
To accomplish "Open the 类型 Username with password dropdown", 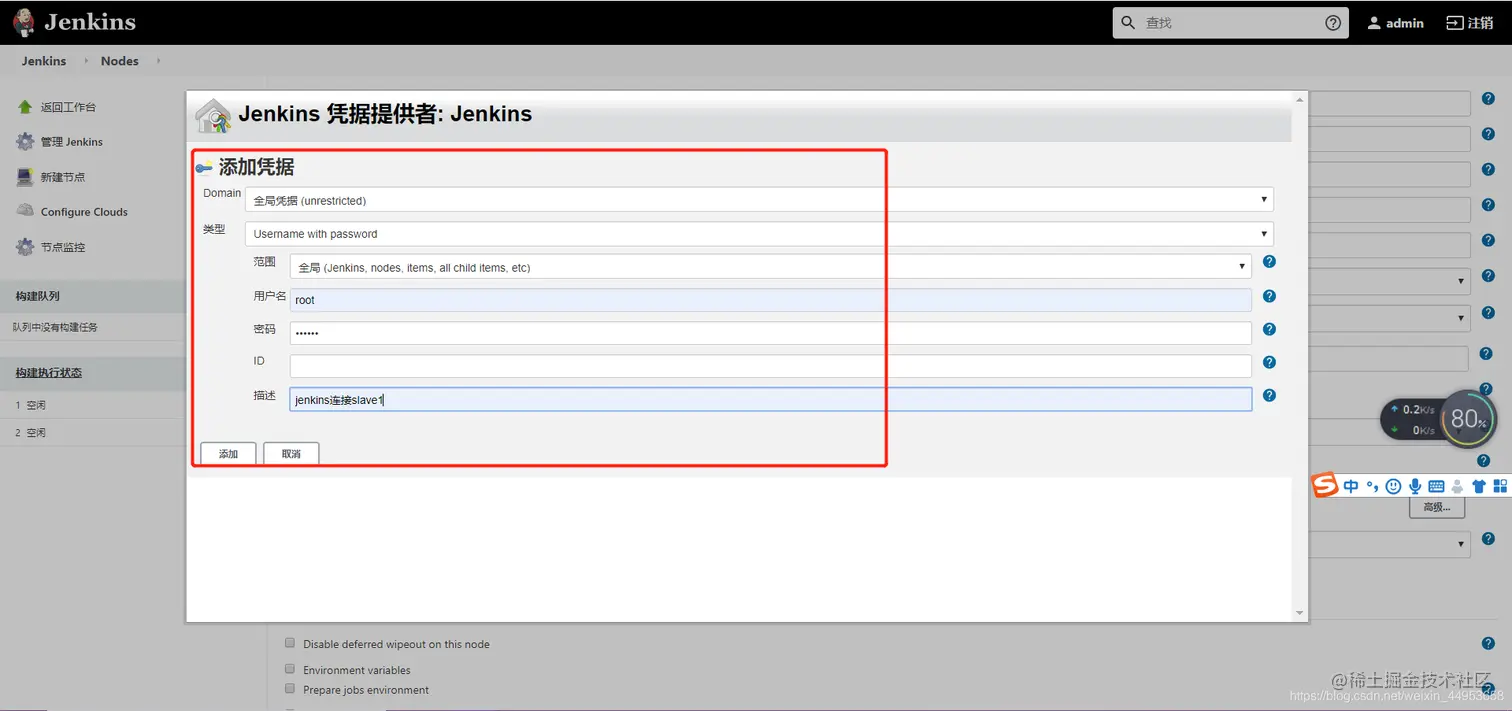I will pos(759,234).
